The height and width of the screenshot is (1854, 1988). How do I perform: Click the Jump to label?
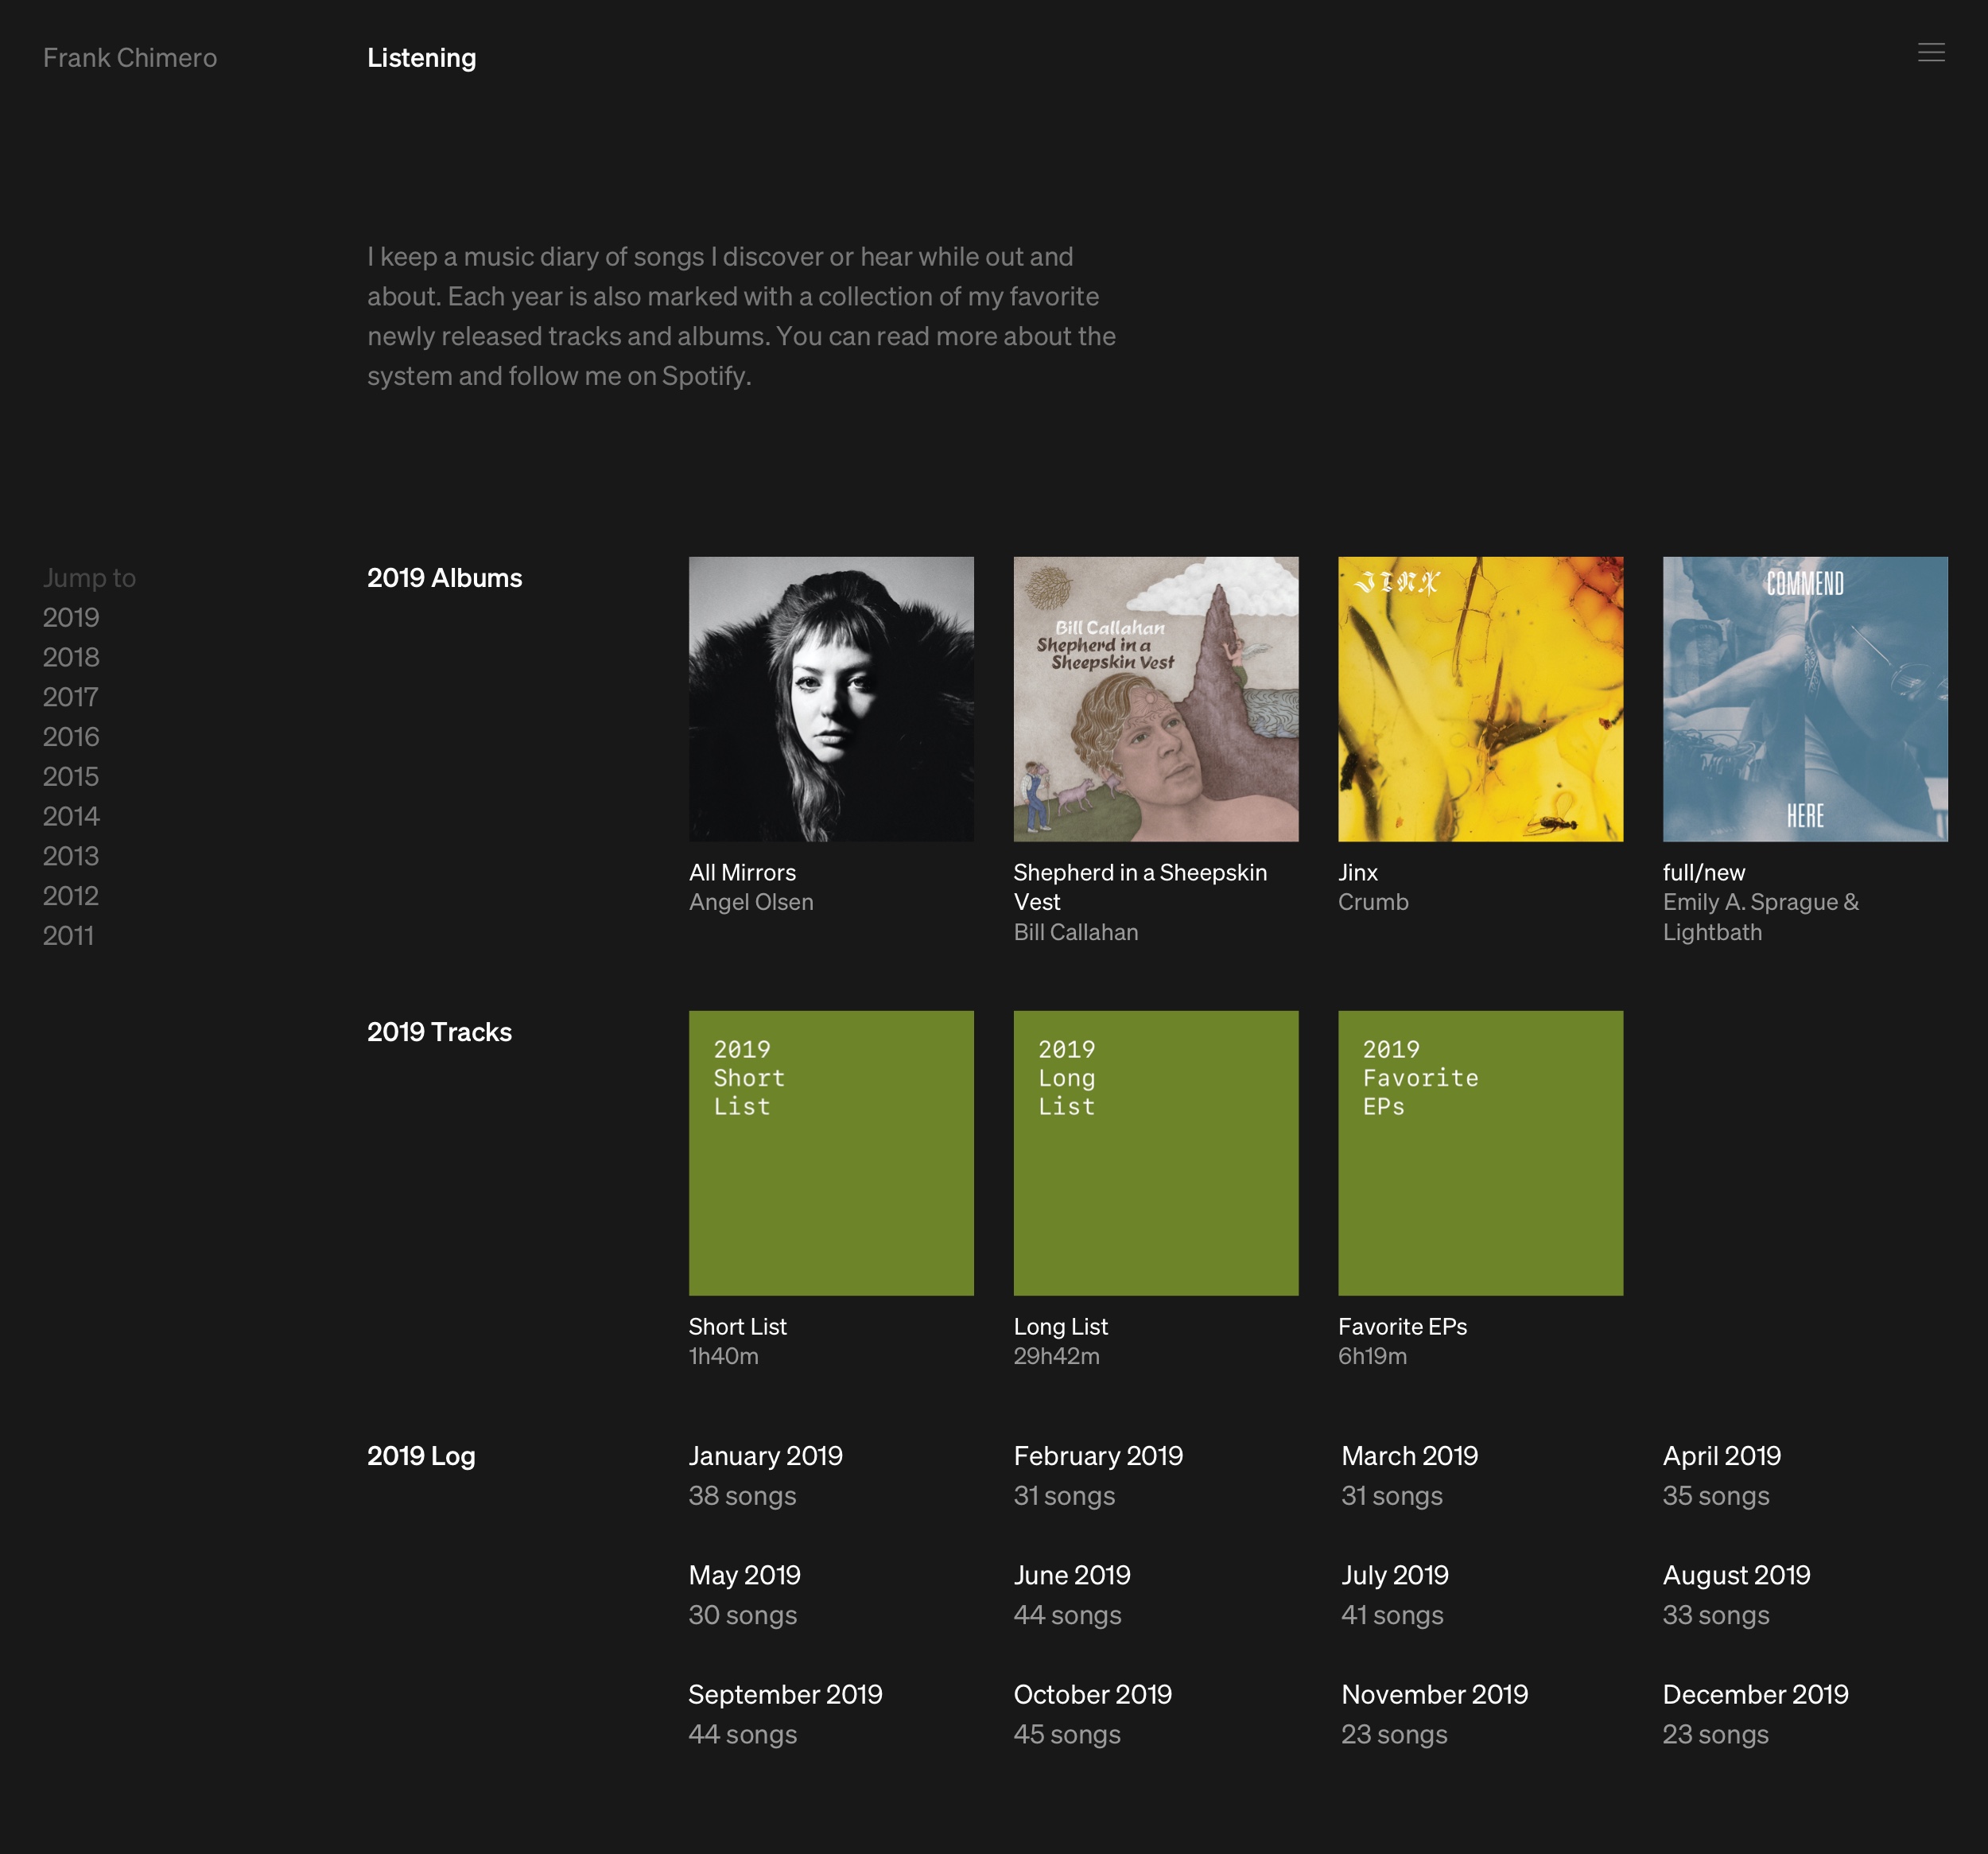coord(89,578)
